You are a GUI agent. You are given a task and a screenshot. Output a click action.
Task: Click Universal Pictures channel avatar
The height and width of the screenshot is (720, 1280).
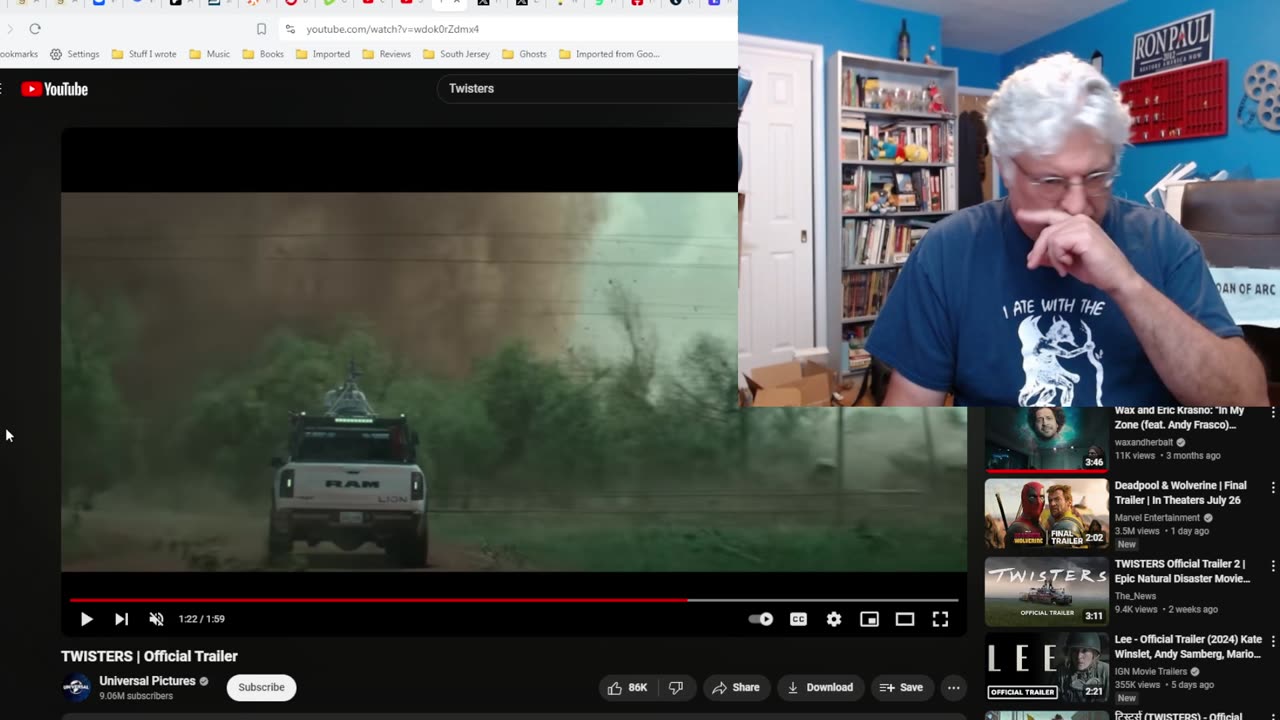(76, 687)
